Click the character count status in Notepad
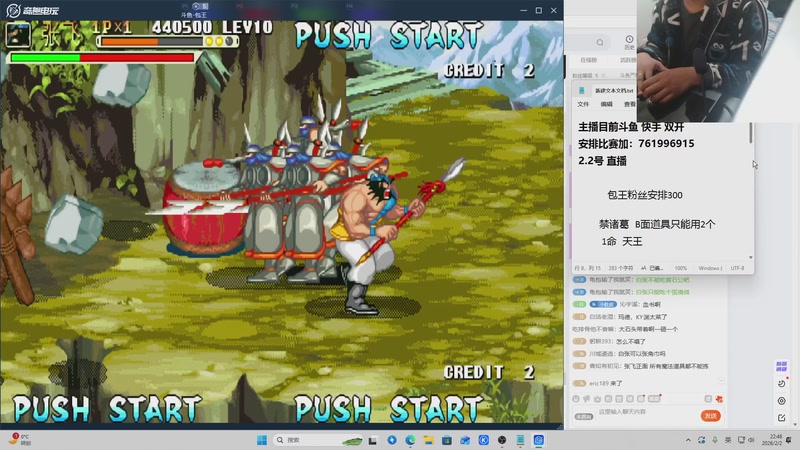 (x=620, y=268)
